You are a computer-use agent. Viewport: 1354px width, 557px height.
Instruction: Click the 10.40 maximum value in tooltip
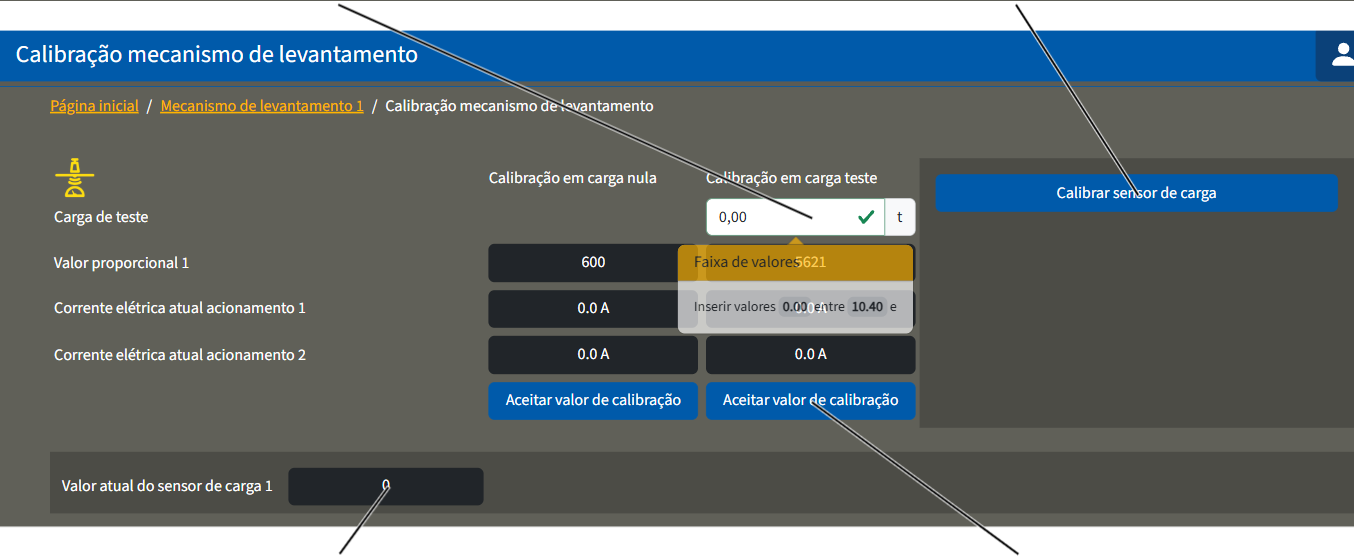click(867, 307)
